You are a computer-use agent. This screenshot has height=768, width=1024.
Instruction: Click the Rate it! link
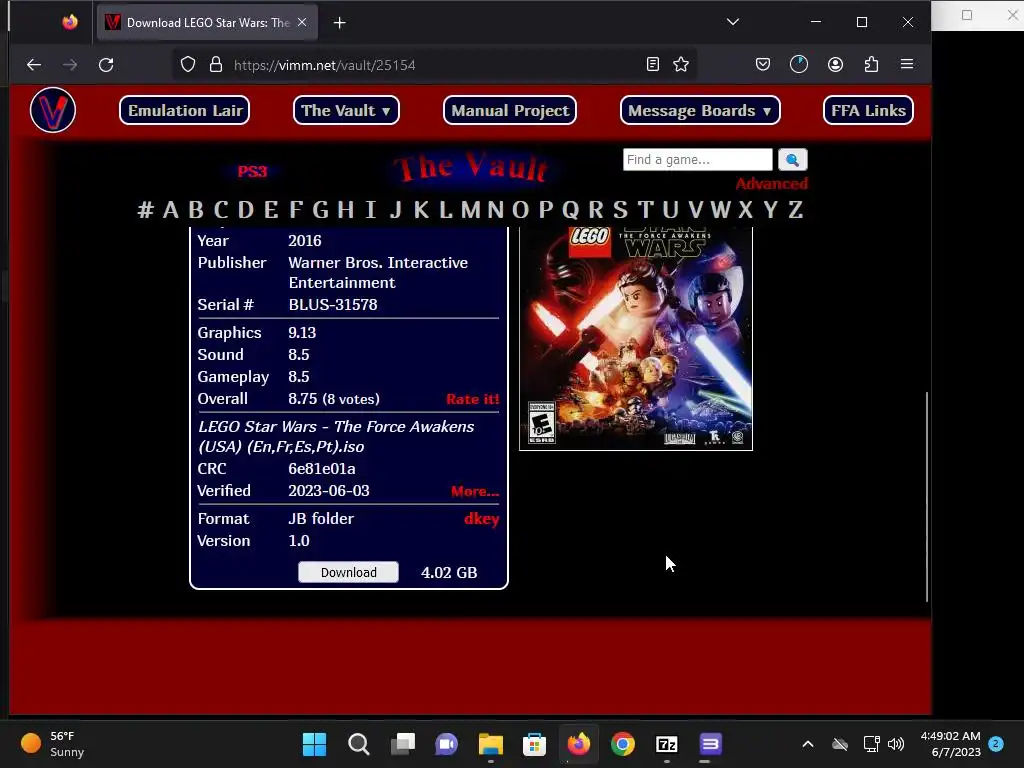(473, 399)
